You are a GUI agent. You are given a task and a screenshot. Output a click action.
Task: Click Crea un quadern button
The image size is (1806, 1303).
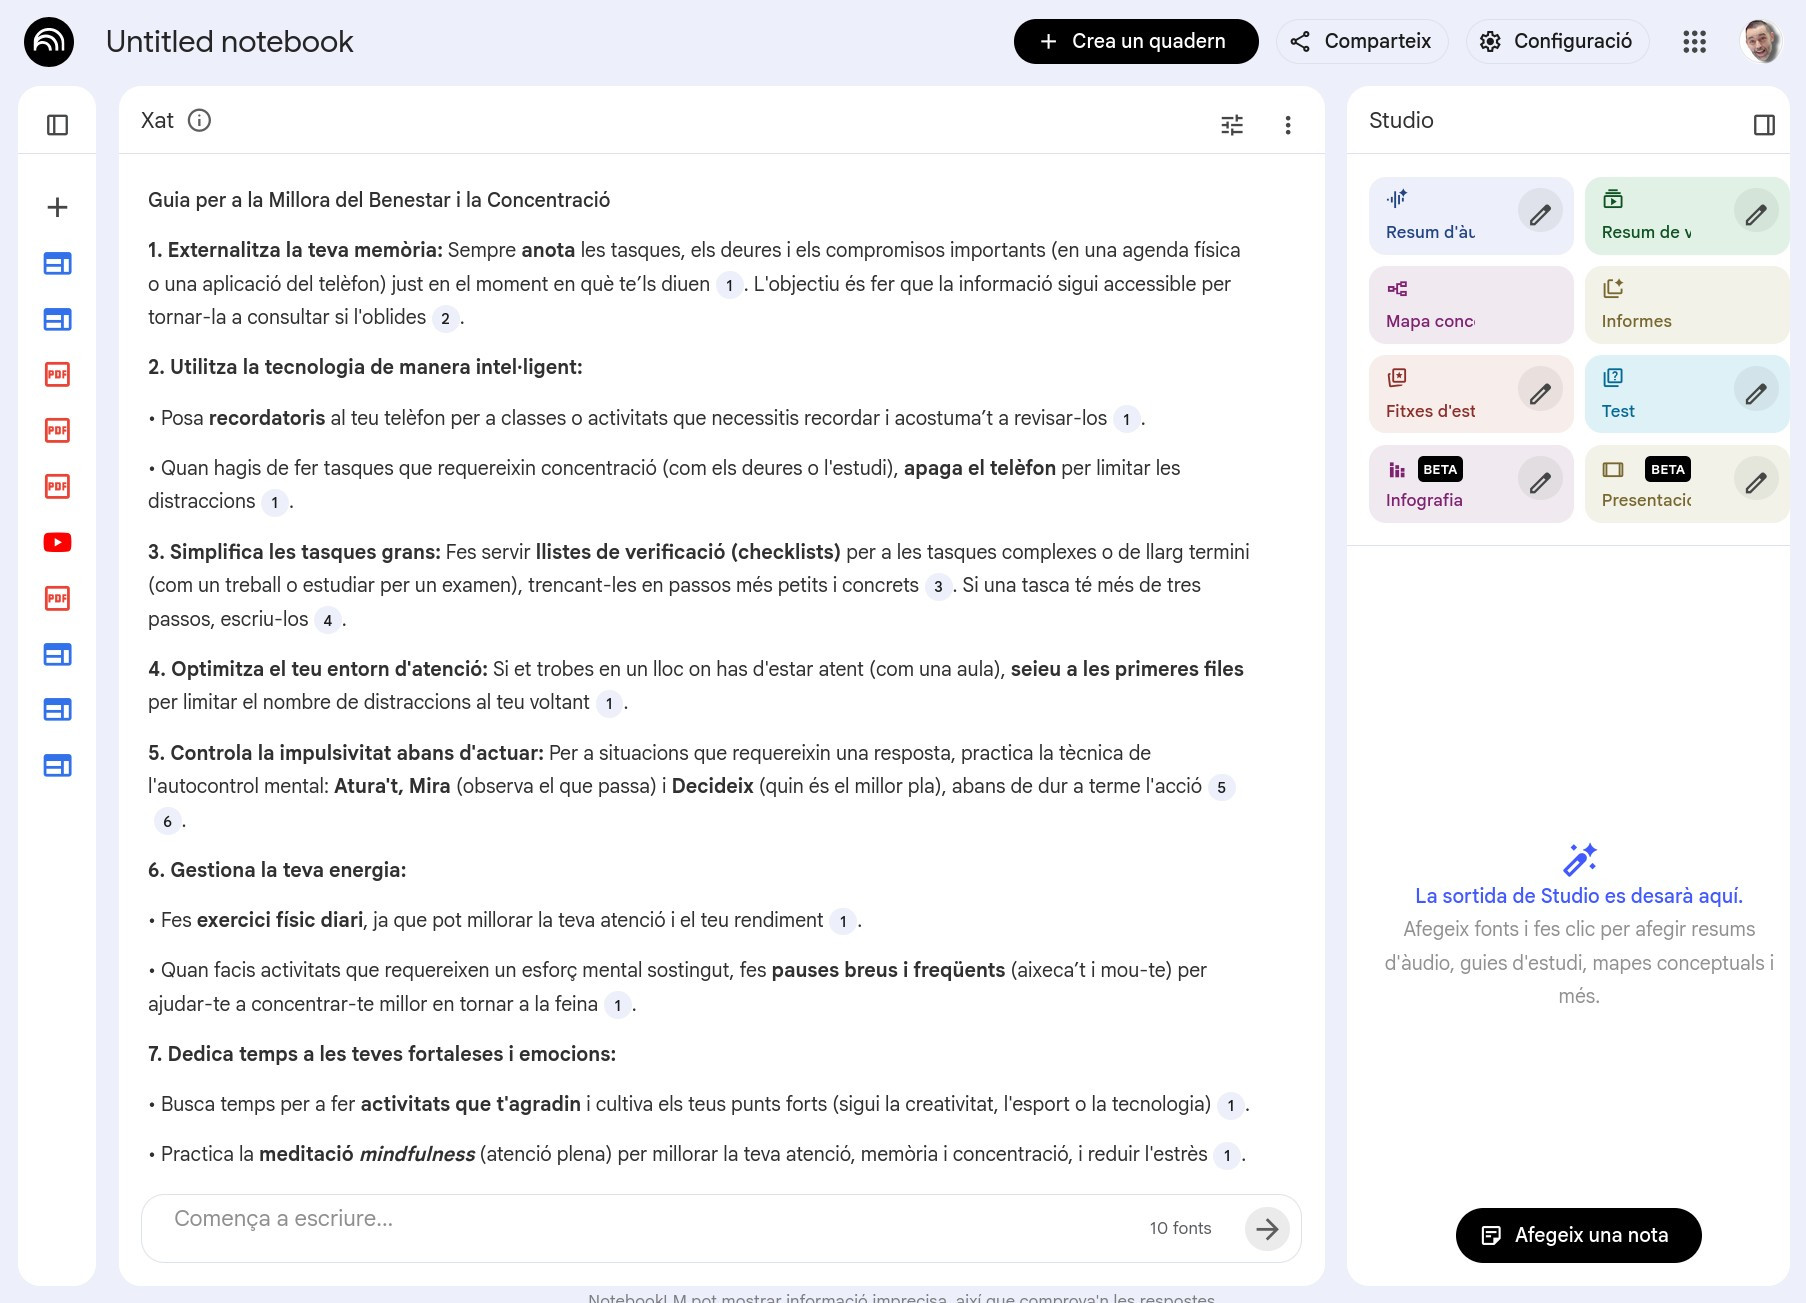[x=1135, y=42]
